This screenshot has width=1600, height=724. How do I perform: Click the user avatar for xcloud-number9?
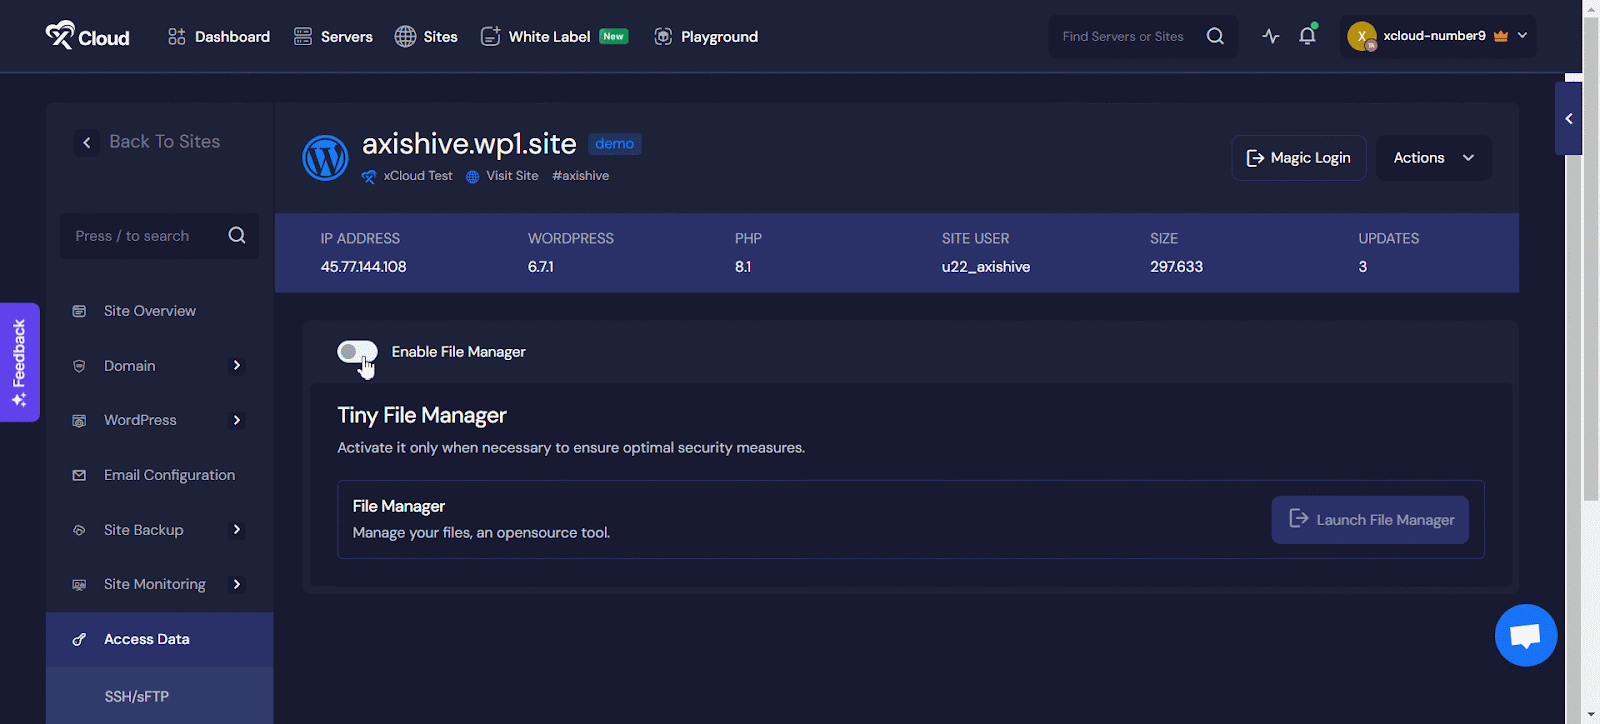click(1362, 36)
